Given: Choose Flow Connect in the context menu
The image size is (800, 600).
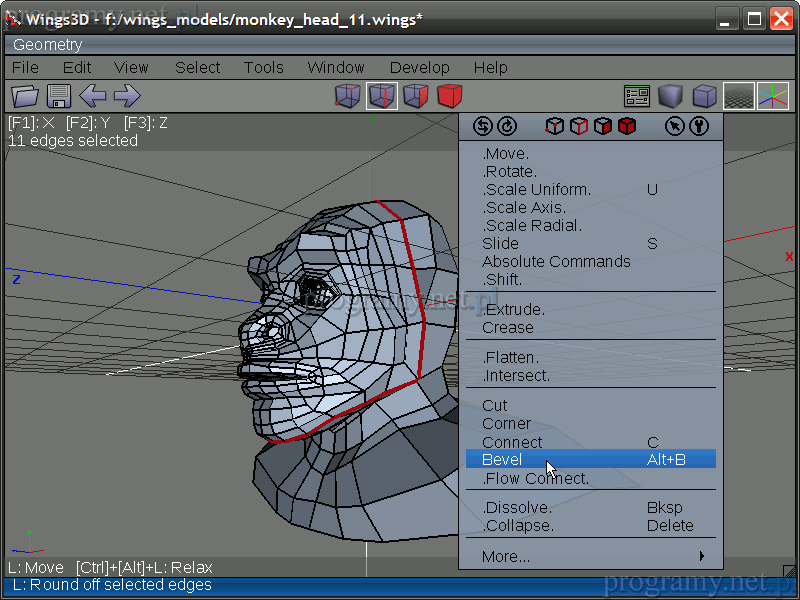Looking at the screenshot, I should click(x=535, y=479).
